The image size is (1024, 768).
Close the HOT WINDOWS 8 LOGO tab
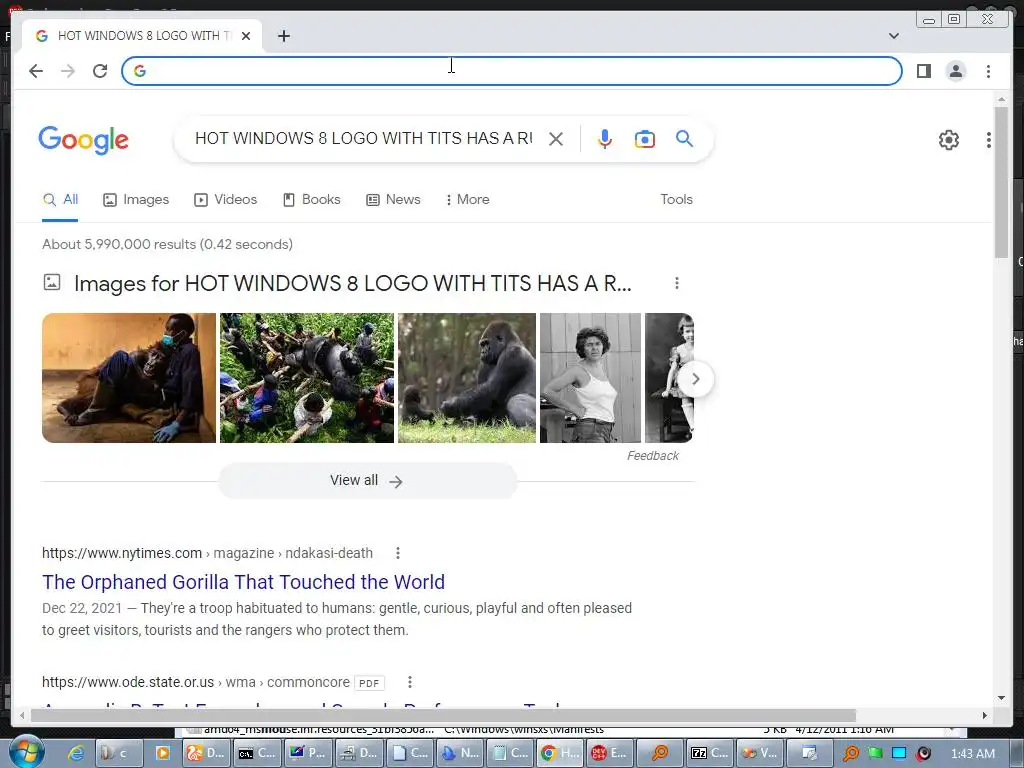pyautogui.click(x=246, y=36)
